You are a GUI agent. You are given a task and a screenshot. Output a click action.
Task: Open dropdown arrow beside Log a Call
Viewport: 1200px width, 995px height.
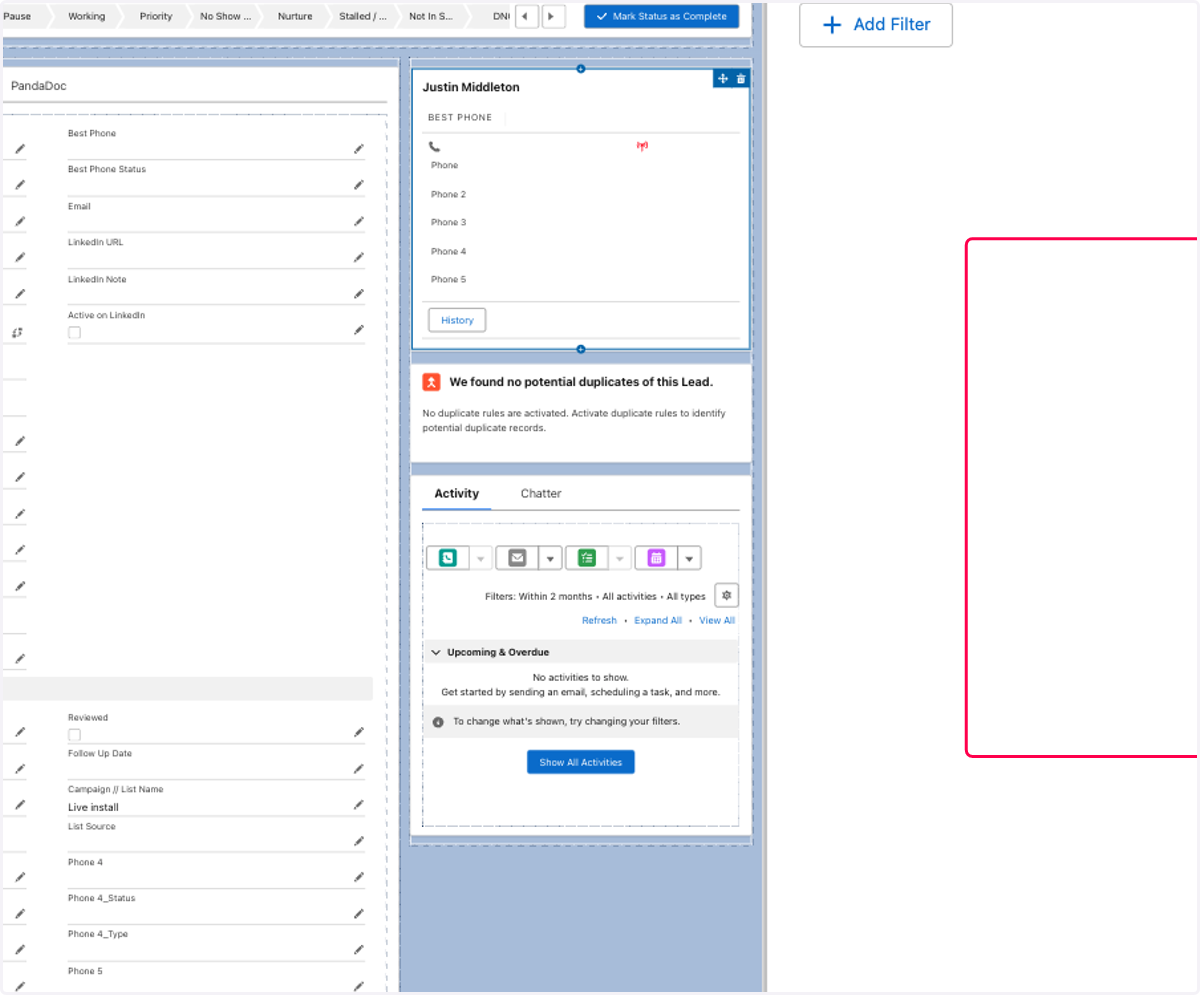tap(481, 558)
